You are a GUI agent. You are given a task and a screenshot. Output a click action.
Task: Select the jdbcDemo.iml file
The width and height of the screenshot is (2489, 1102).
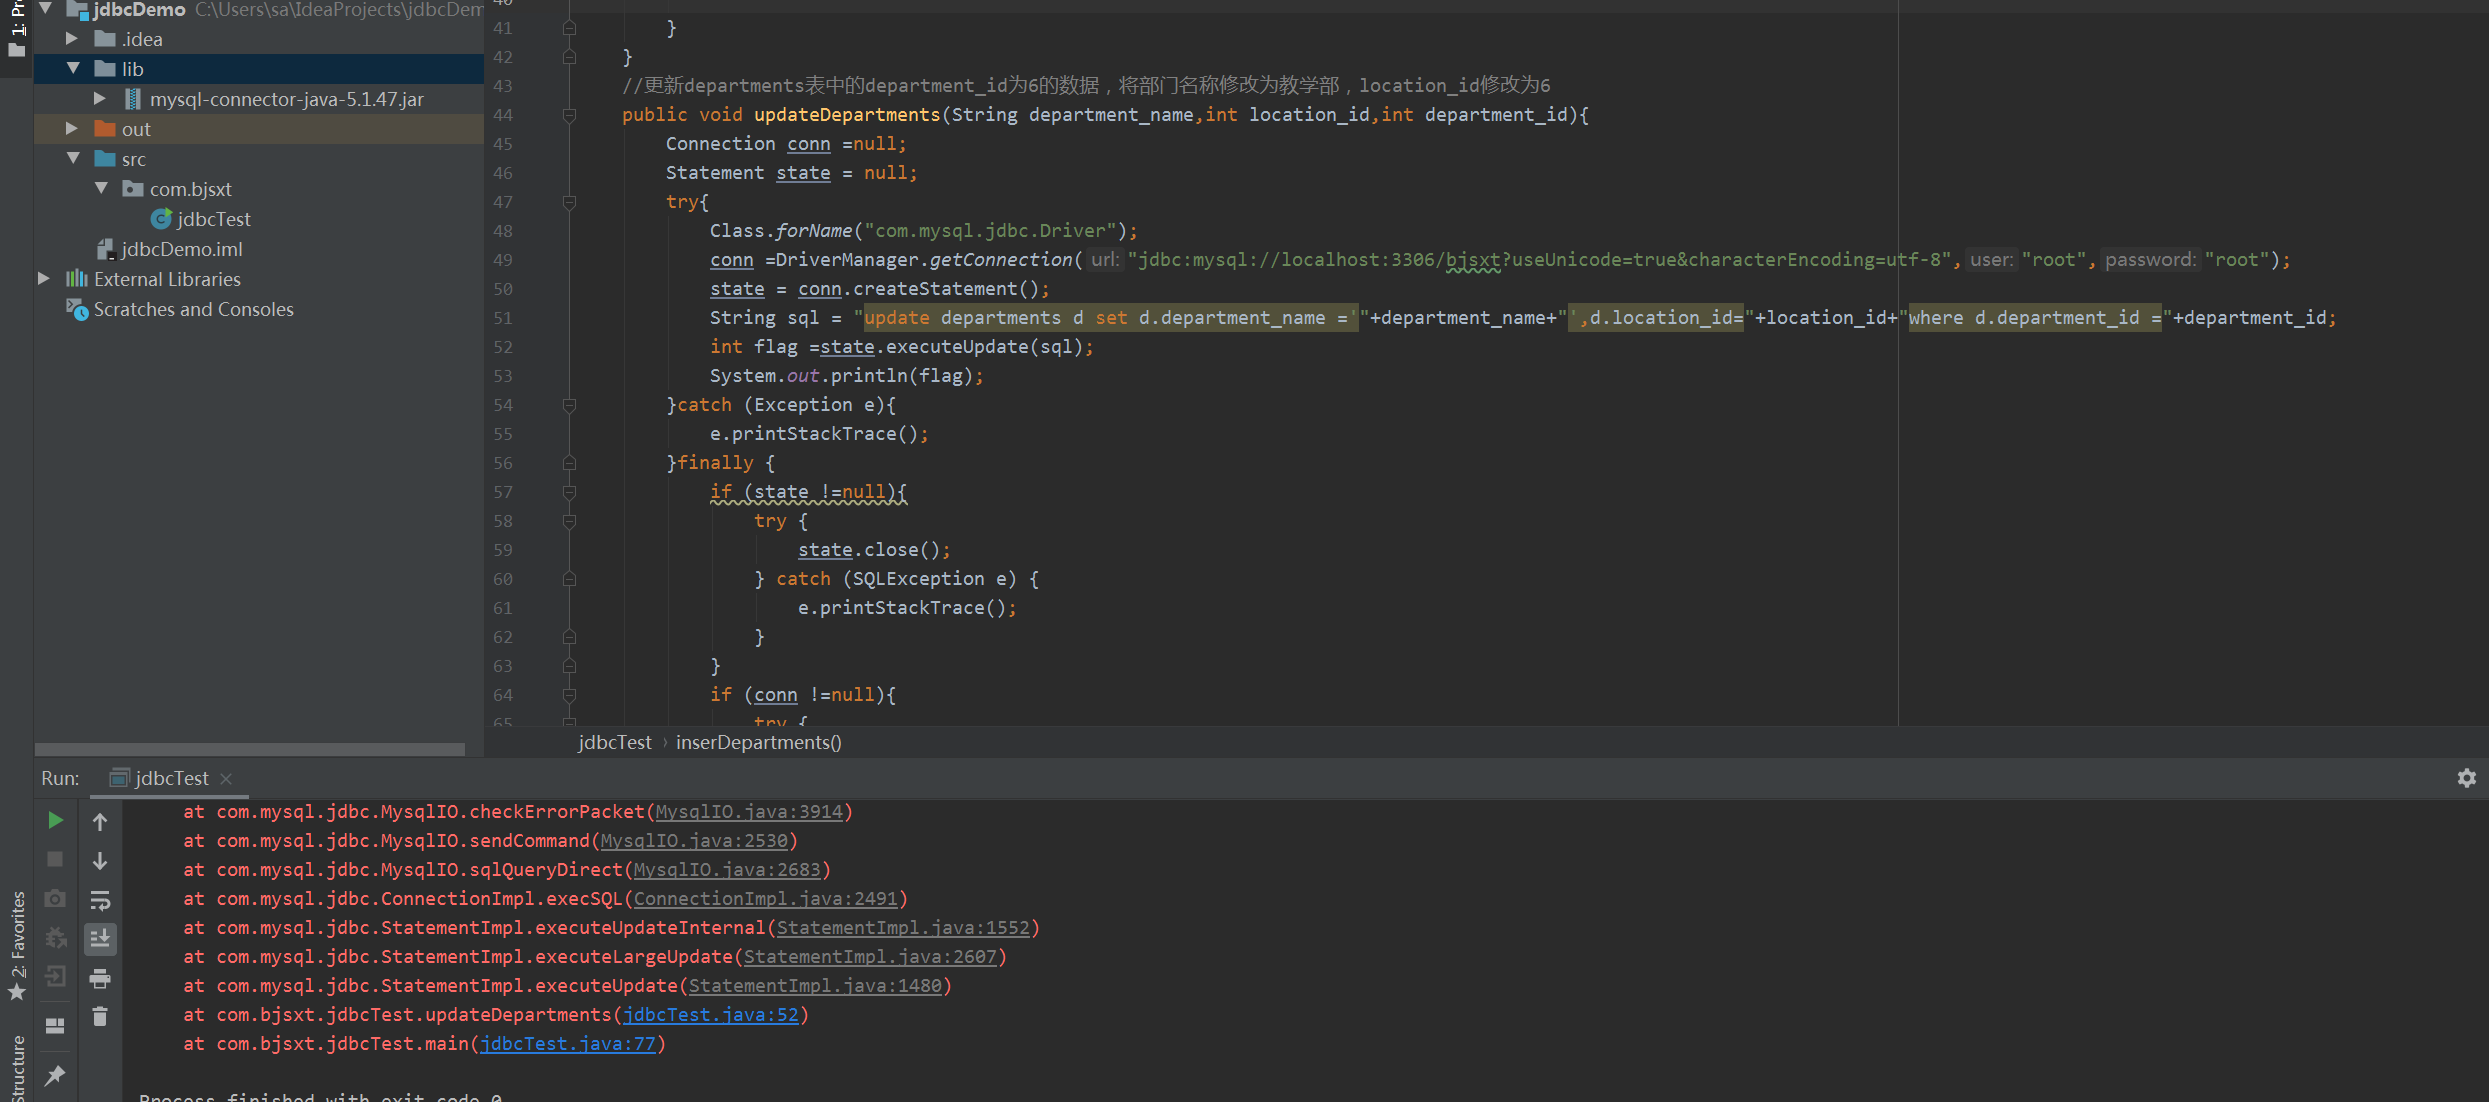[x=182, y=249]
